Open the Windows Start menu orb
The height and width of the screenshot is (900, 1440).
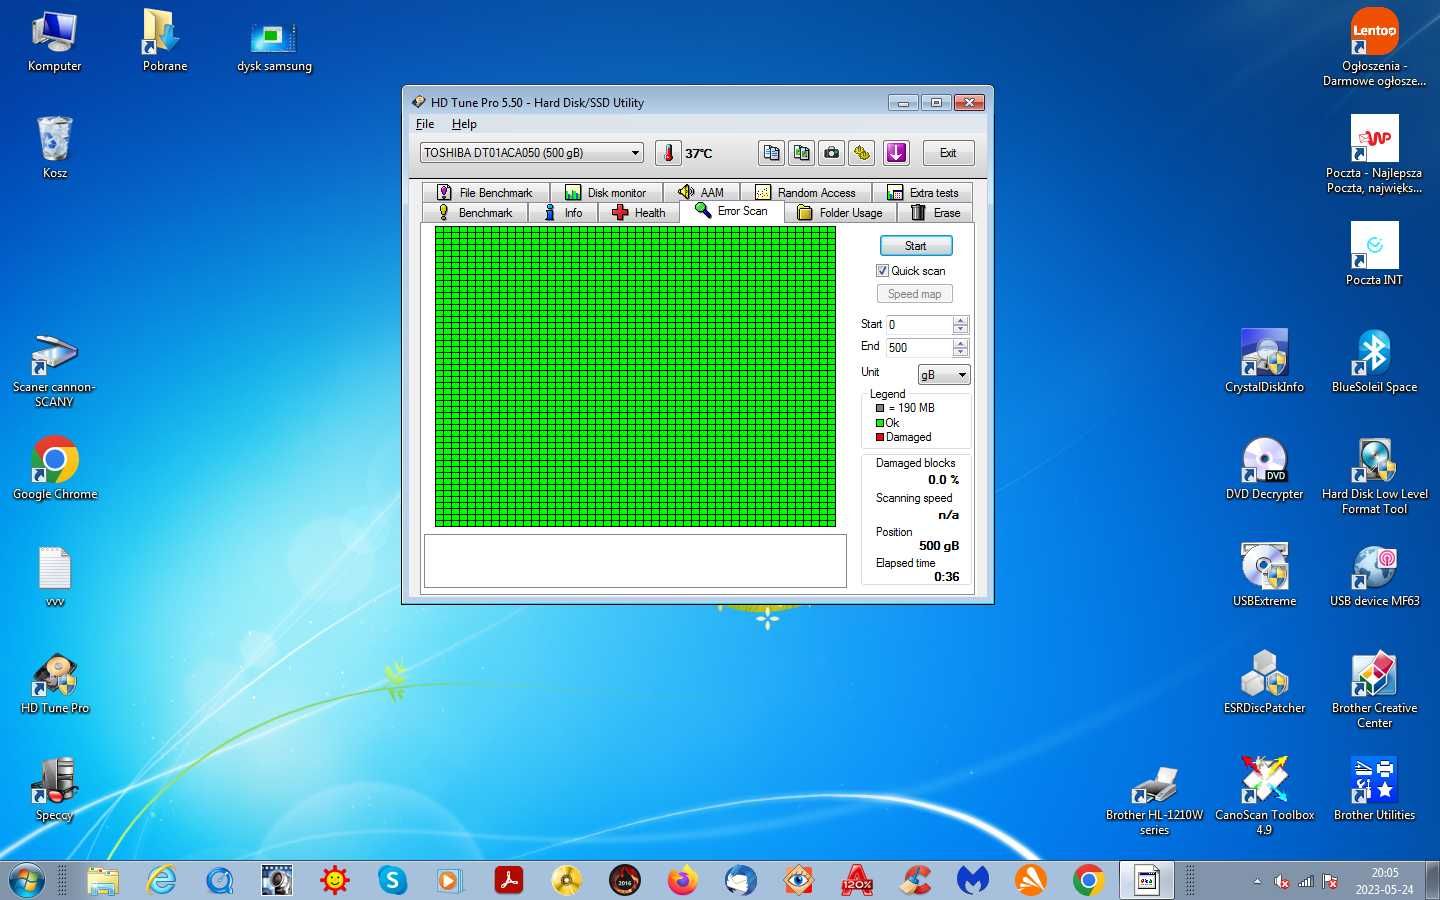(x=26, y=880)
